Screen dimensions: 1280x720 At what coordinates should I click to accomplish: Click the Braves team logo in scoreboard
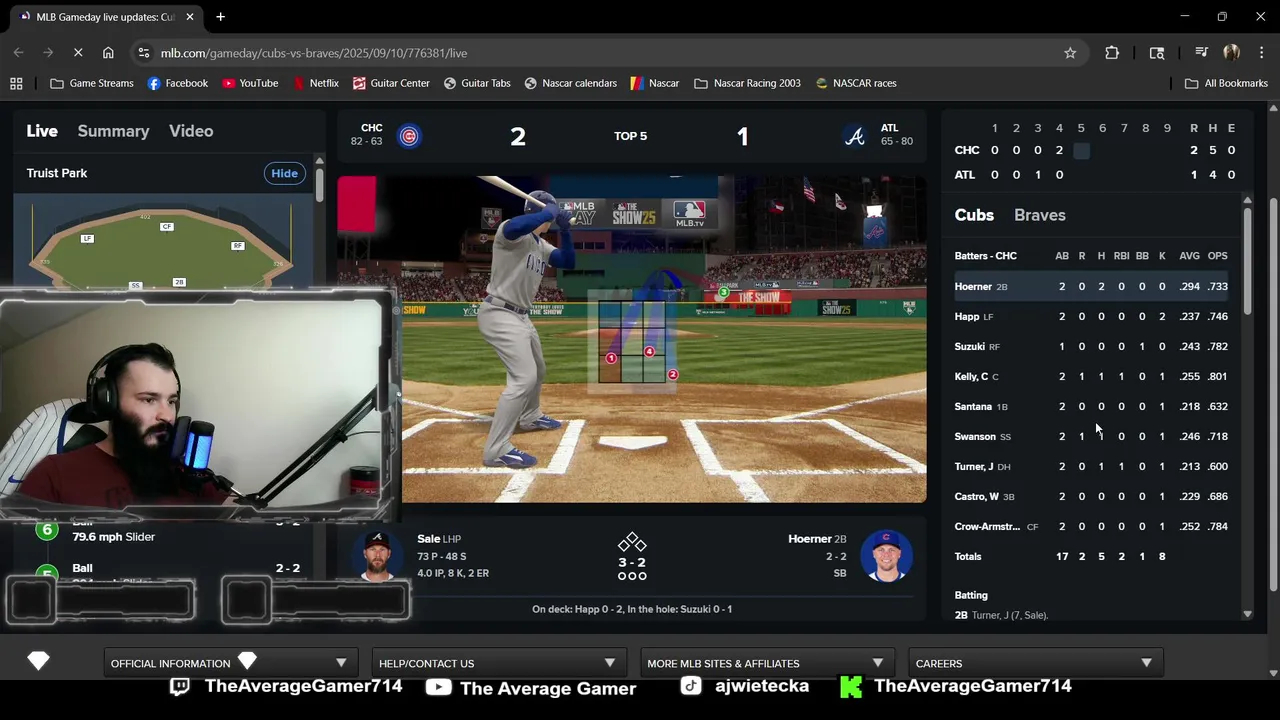click(x=855, y=136)
